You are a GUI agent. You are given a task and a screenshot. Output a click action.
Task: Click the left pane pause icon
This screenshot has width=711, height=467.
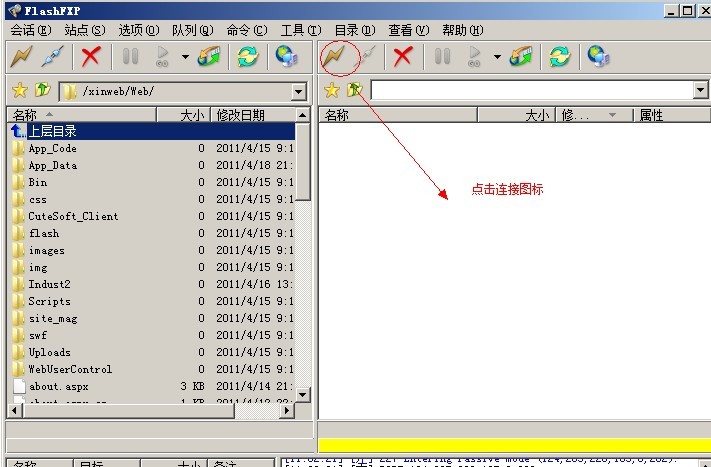click(x=131, y=57)
